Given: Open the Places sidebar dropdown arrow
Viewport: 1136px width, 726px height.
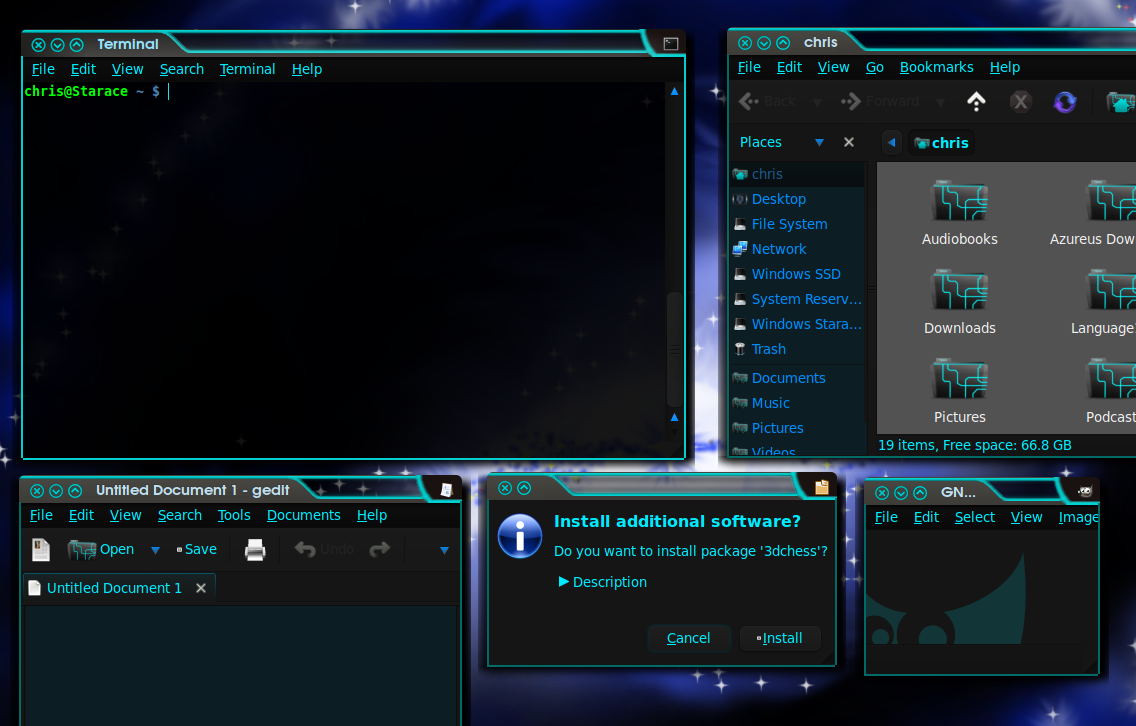Looking at the screenshot, I should [x=819, y=142].
